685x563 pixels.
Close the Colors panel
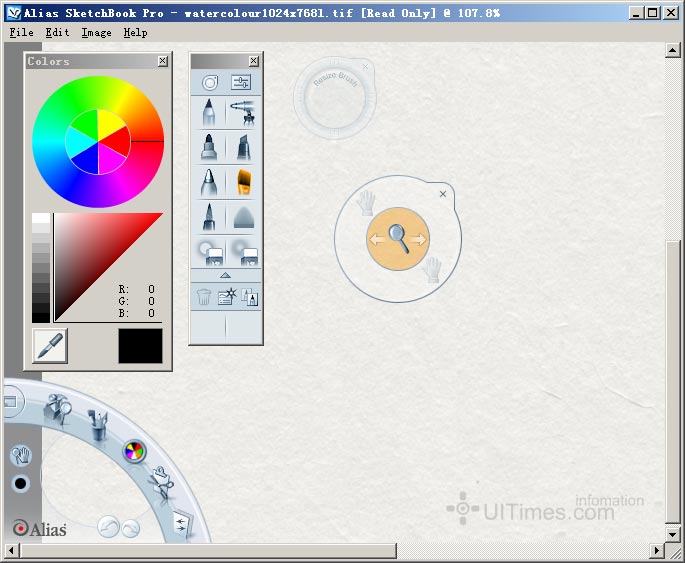(x=162, y=61)
